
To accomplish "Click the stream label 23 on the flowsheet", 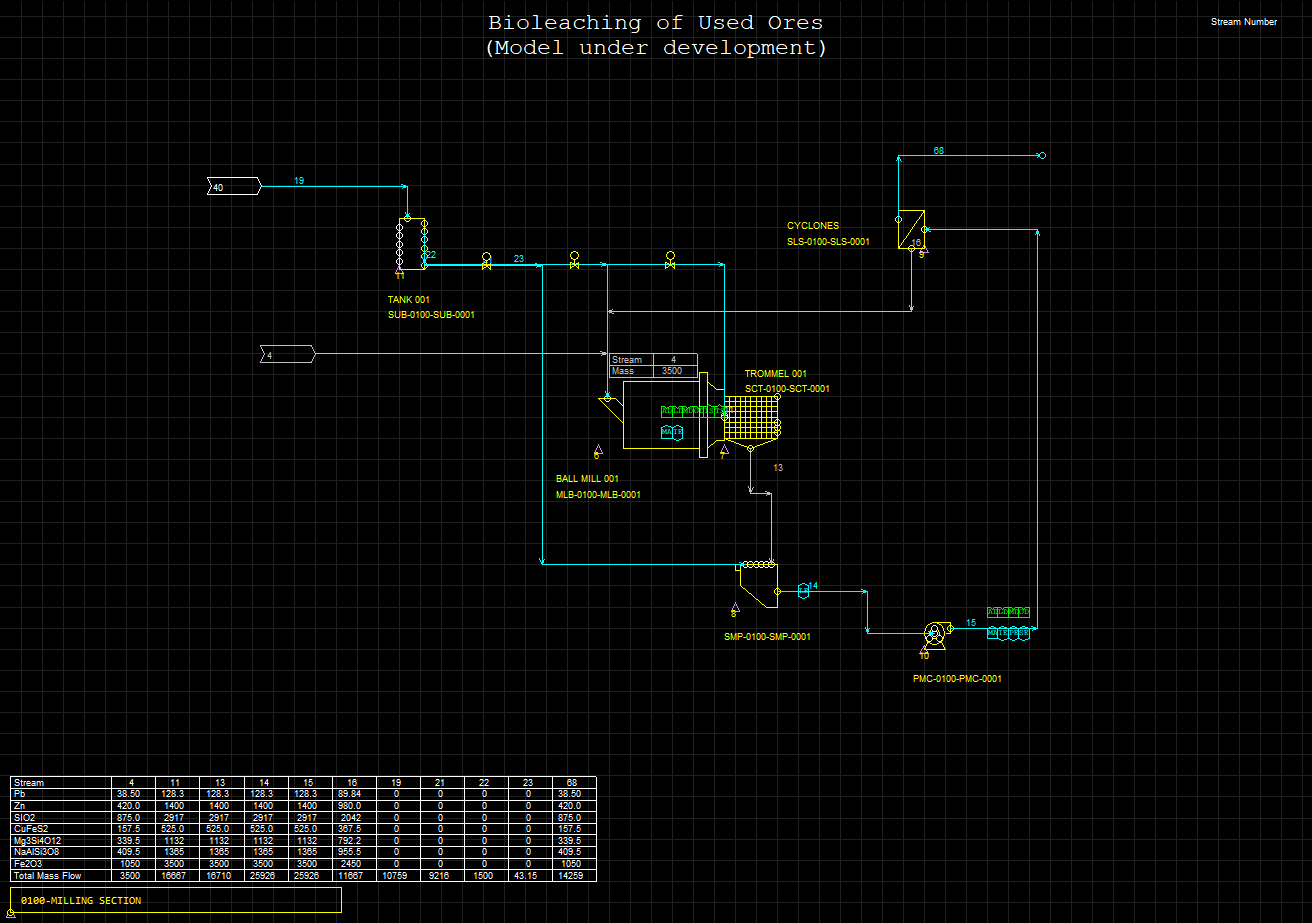I will pos(519,259).
